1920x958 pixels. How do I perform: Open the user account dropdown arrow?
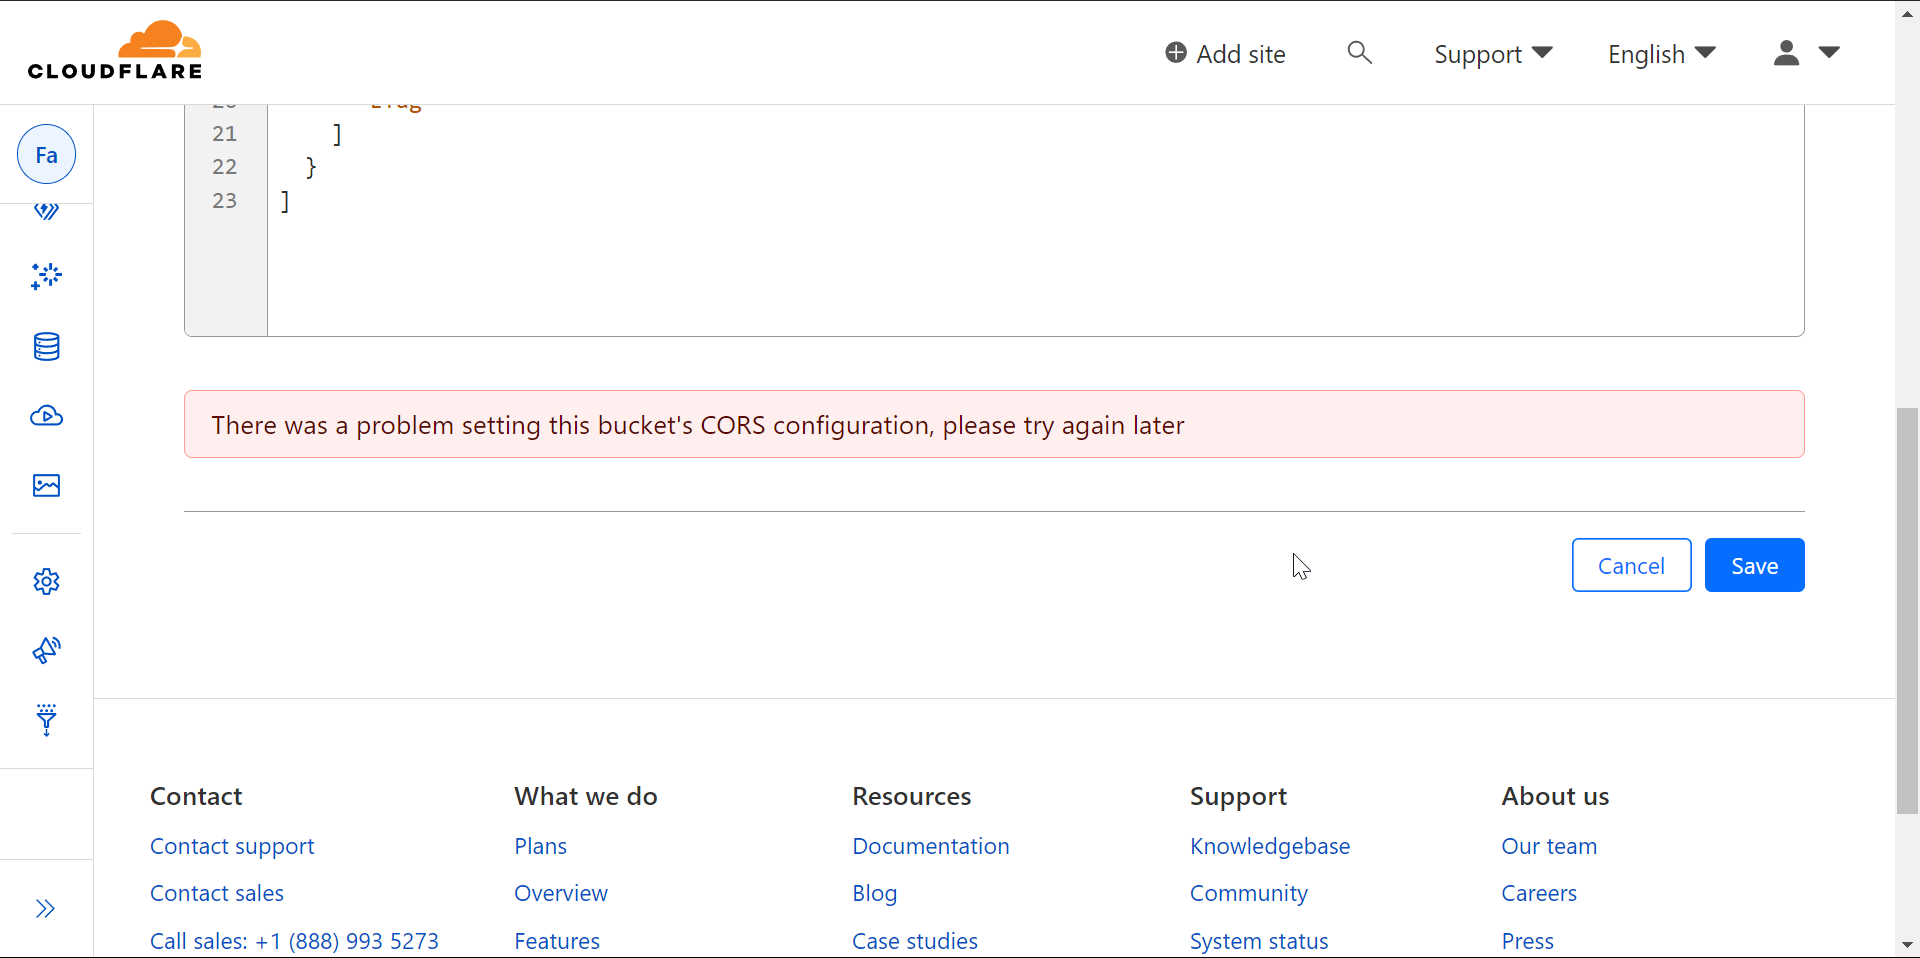tap(1831, 52)
